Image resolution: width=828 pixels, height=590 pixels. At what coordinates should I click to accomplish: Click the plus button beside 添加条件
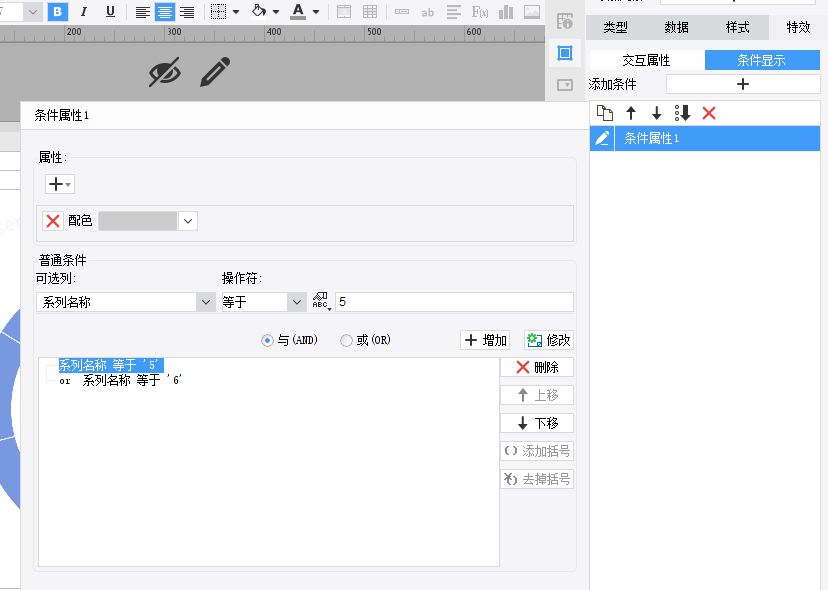point(743,84)
